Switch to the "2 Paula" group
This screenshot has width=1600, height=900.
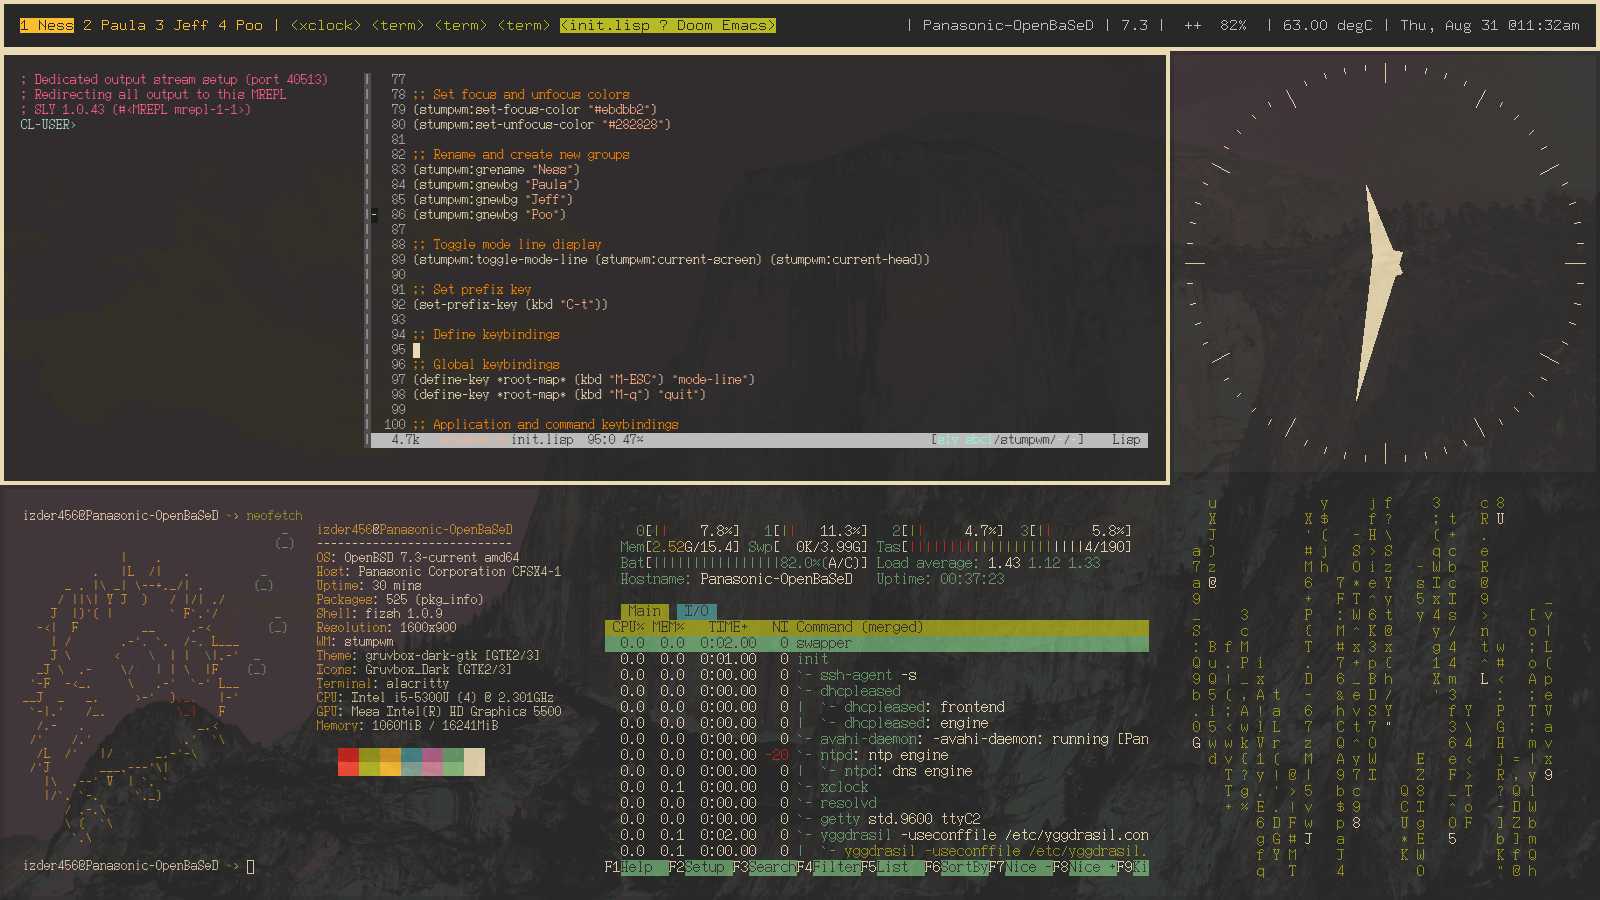[114, 25]
